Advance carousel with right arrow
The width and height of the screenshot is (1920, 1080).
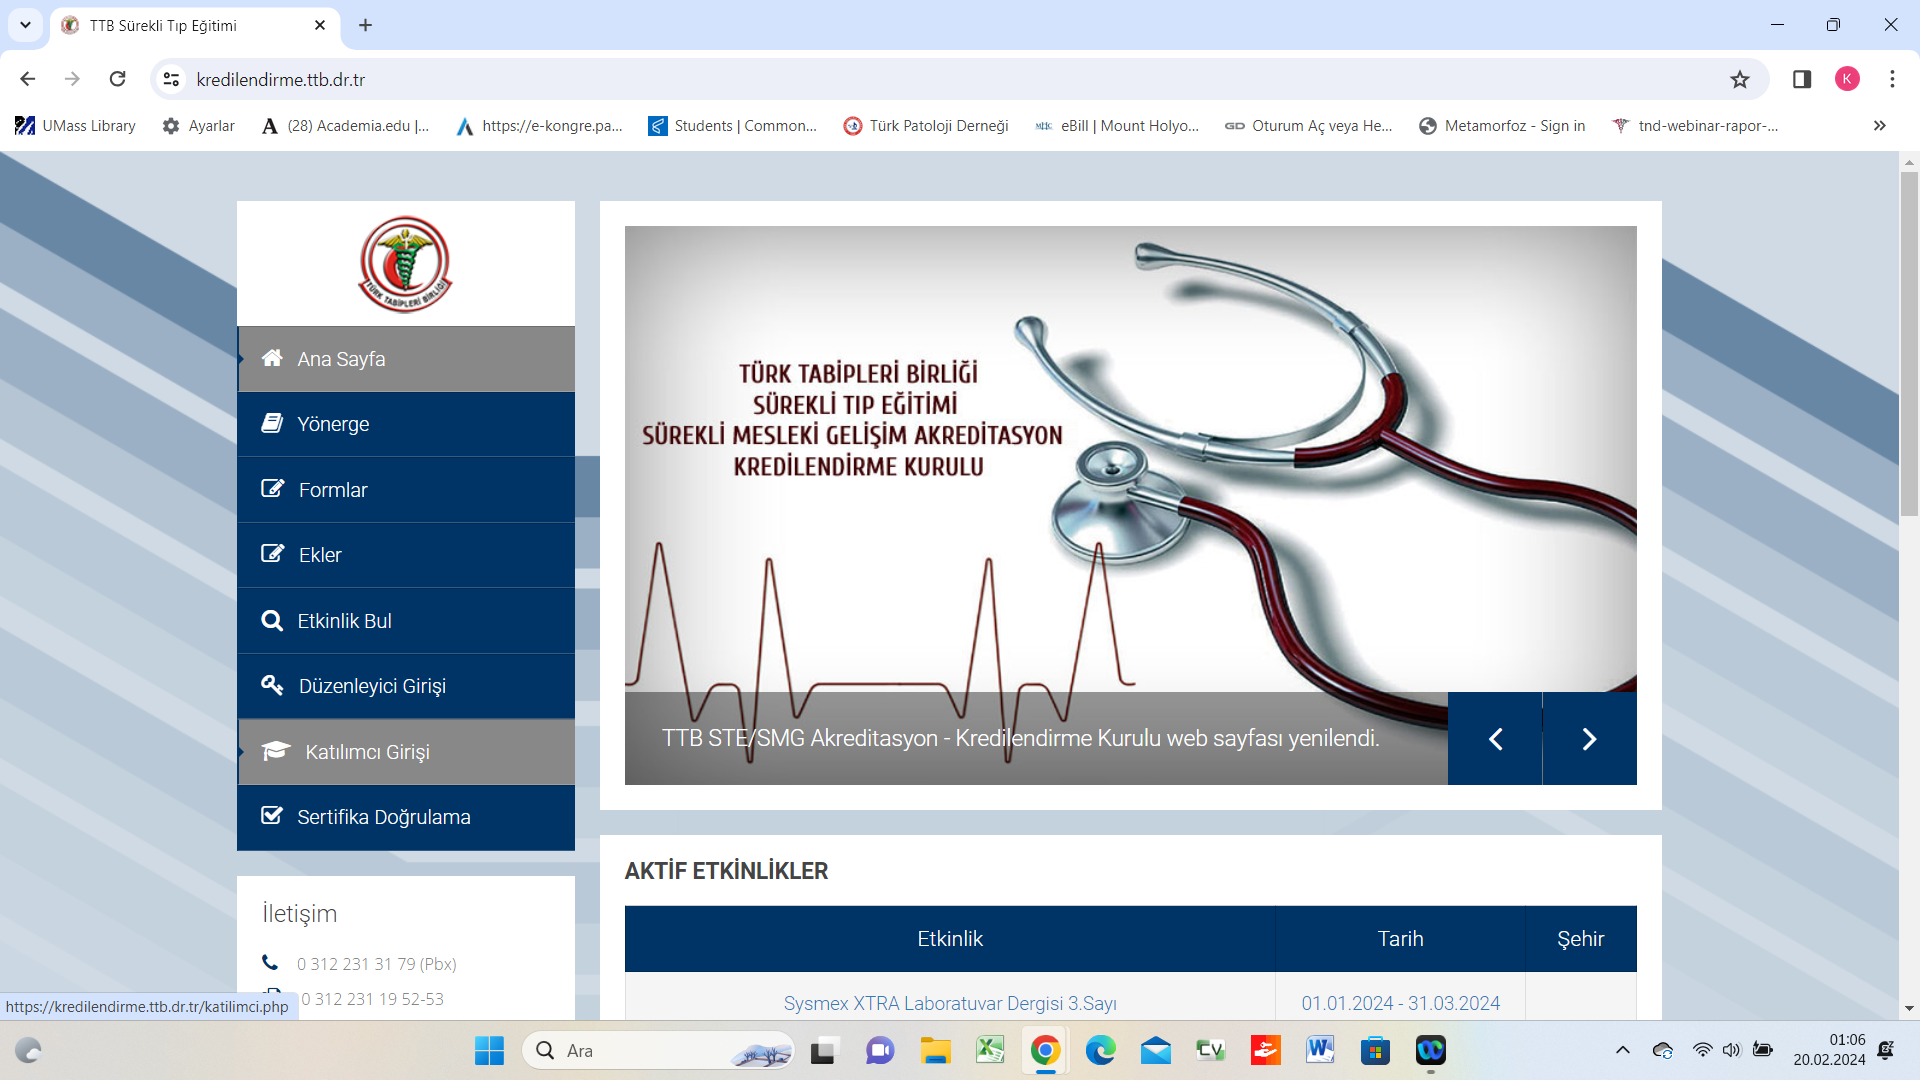click(1589, 739)
